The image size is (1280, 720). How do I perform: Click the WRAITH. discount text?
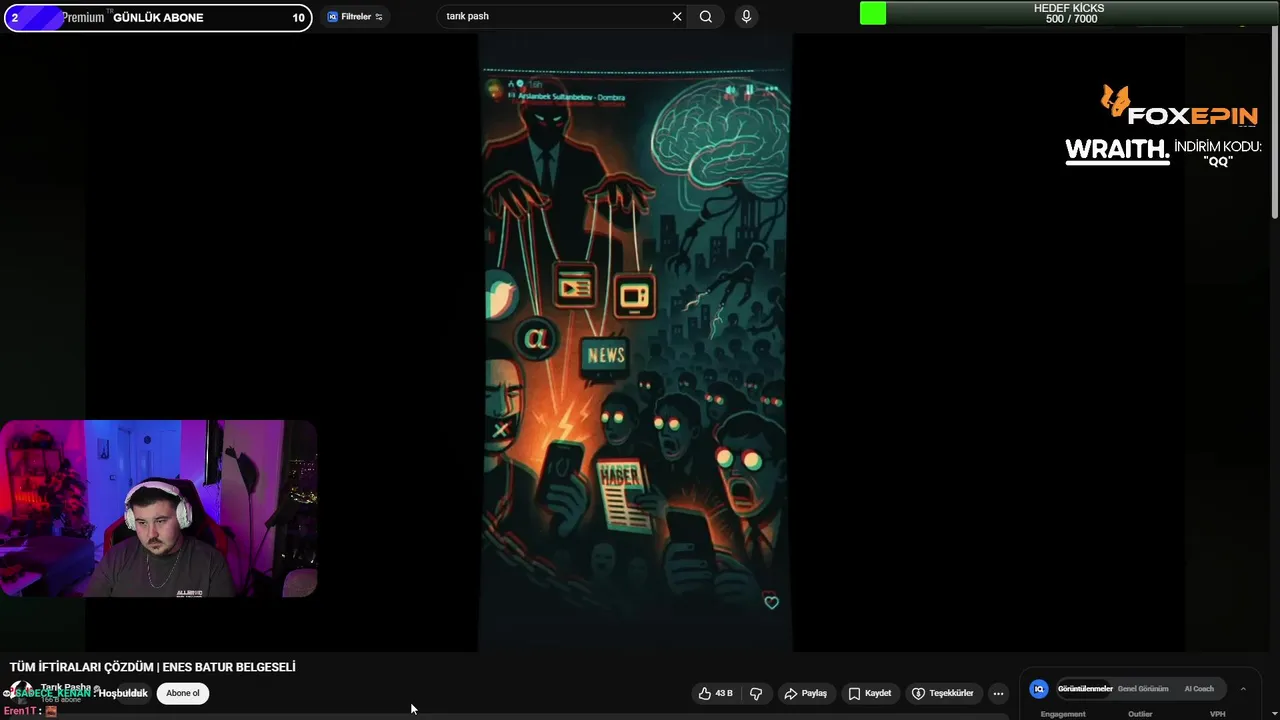tap(1117, 151)
